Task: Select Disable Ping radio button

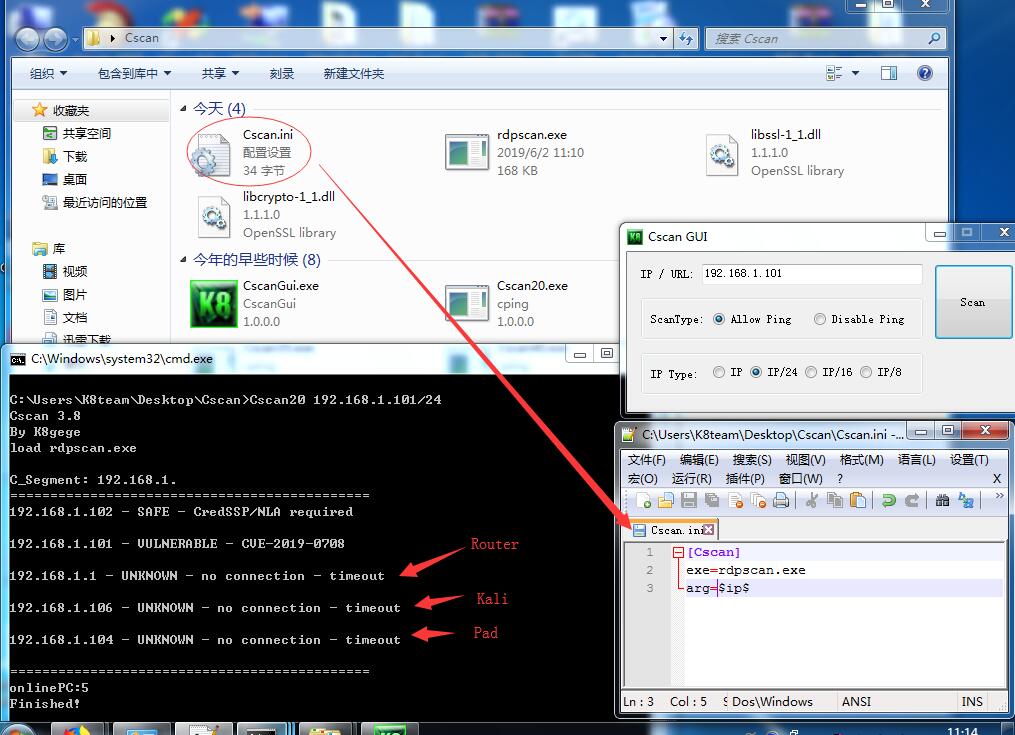Action: [820, 319]
